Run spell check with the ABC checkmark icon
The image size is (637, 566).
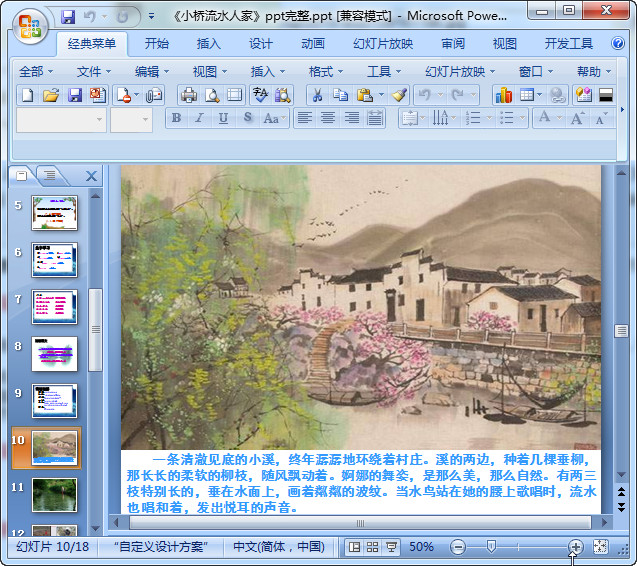[x=260, y=95]
